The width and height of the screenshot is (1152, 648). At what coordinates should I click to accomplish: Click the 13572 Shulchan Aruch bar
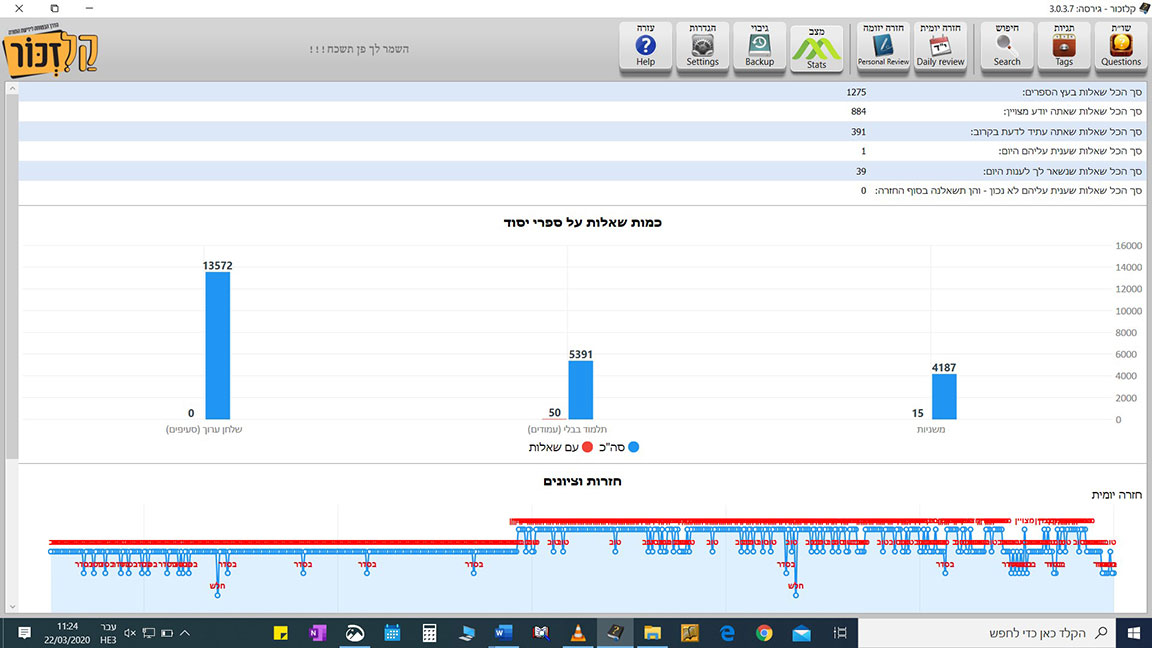[x=218, y=345]
